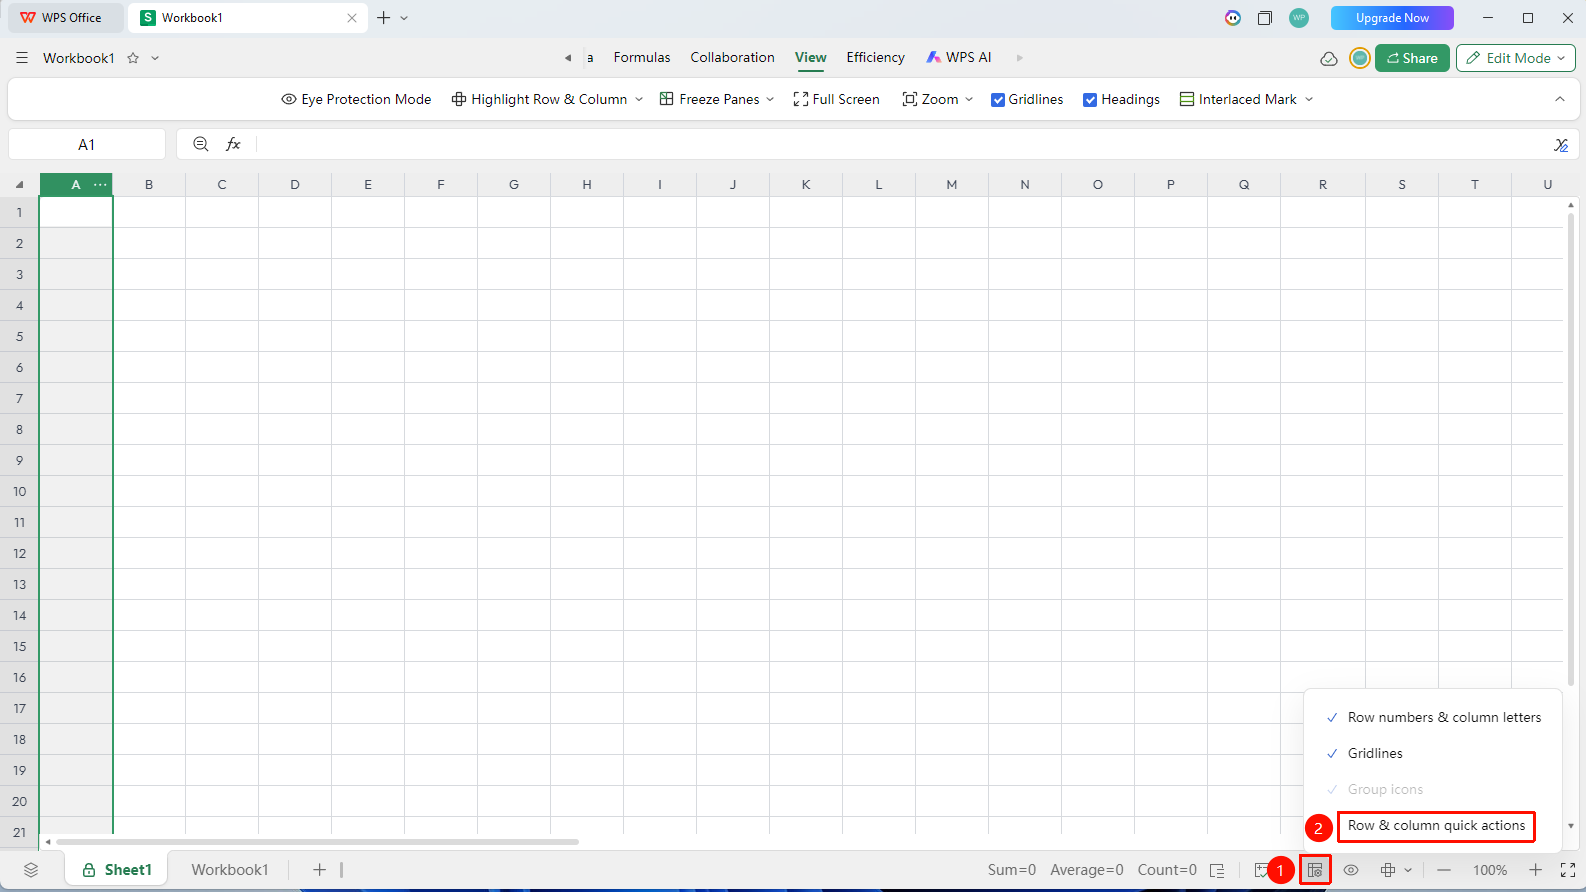Uncheck the Headings checkbox
The height and width of the screenshot is (892, 1586).
(1090, 100)
